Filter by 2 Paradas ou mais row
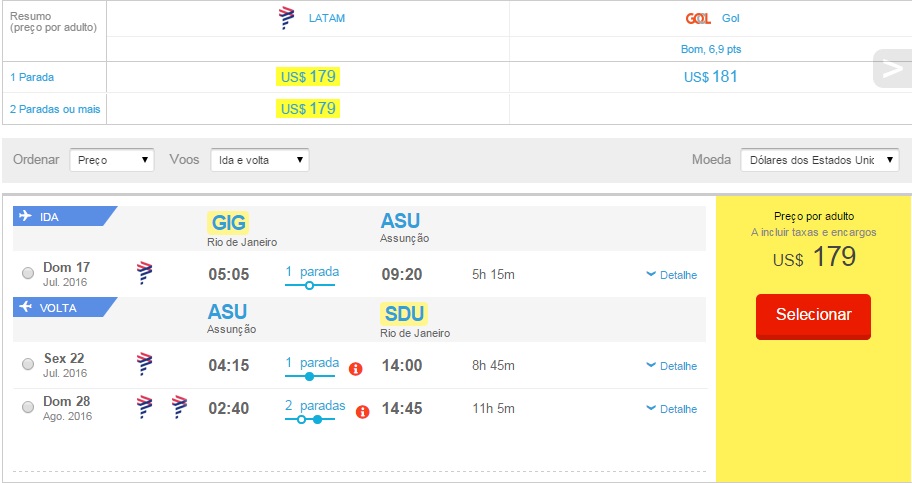 click(54, 108)
